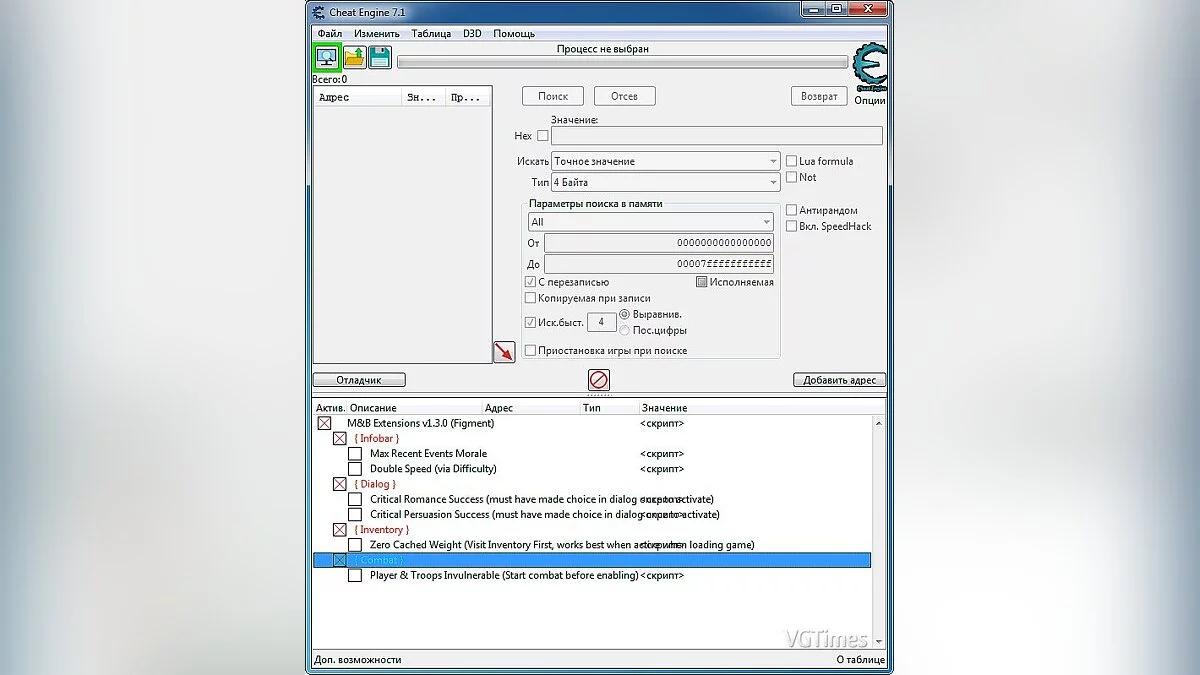
Task: Select the Пос.цифры radio button
Action: [625, 330]
